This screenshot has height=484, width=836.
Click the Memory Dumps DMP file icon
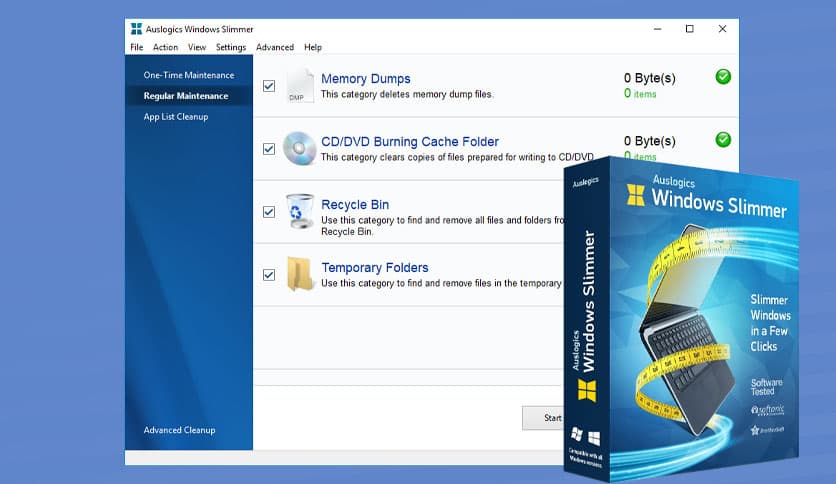tap(300, 85)
